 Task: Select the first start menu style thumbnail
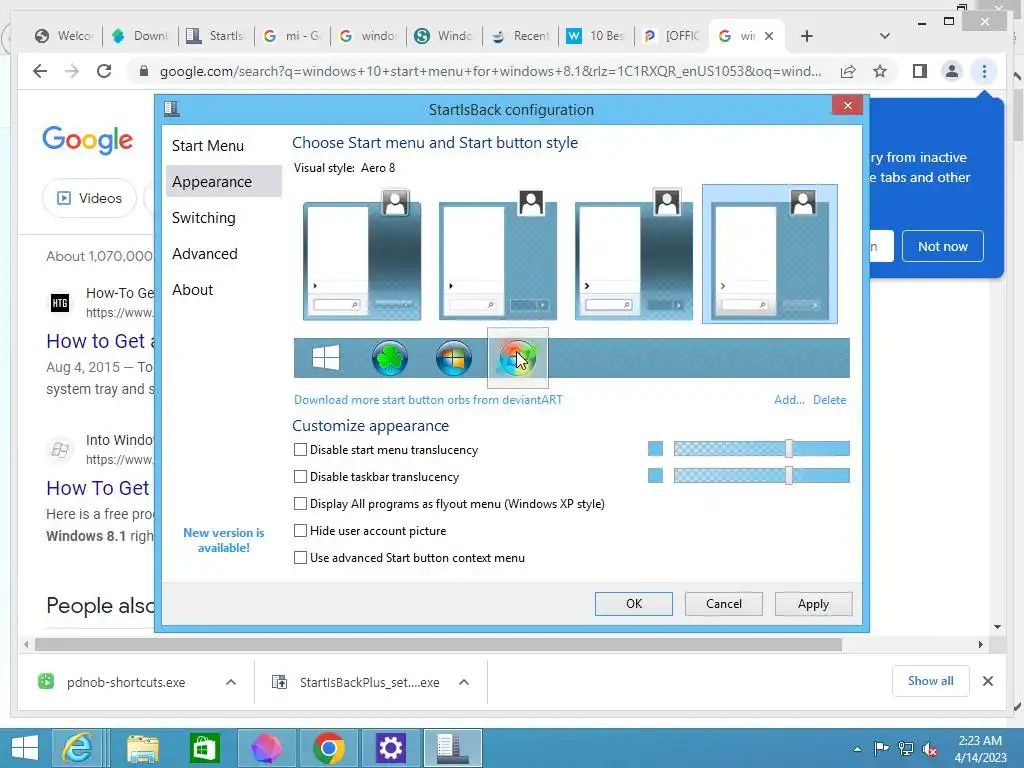point(362,255)
